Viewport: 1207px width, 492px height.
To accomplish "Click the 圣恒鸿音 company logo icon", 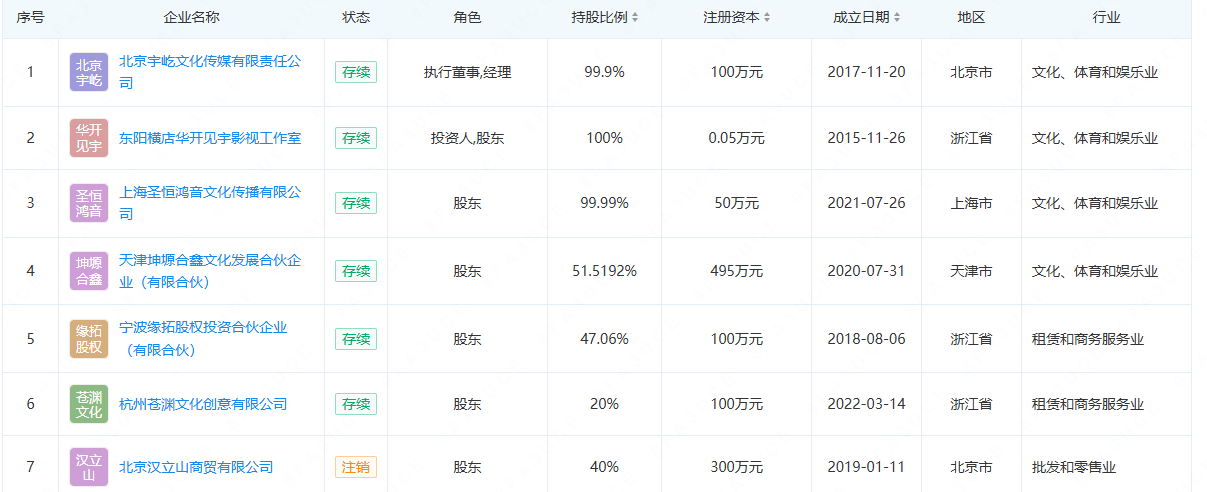I will click(88, 203).
